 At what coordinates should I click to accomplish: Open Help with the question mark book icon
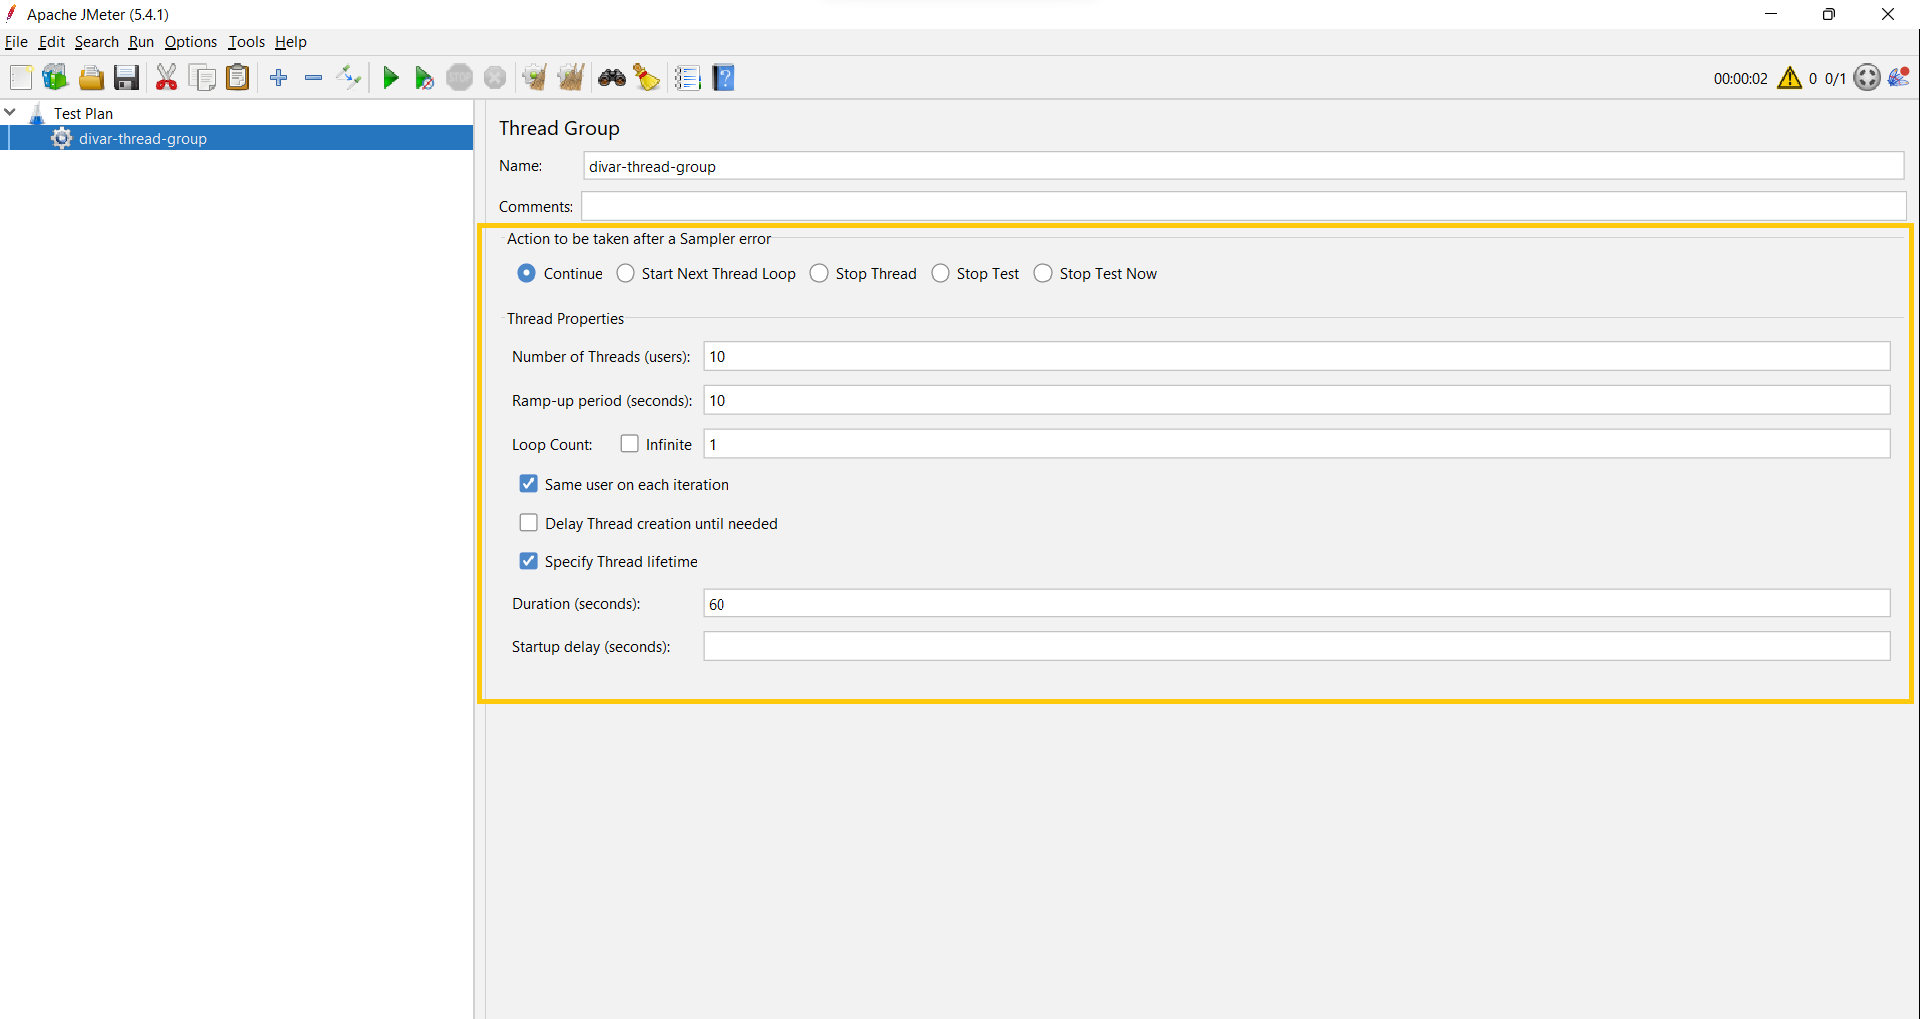724,78
